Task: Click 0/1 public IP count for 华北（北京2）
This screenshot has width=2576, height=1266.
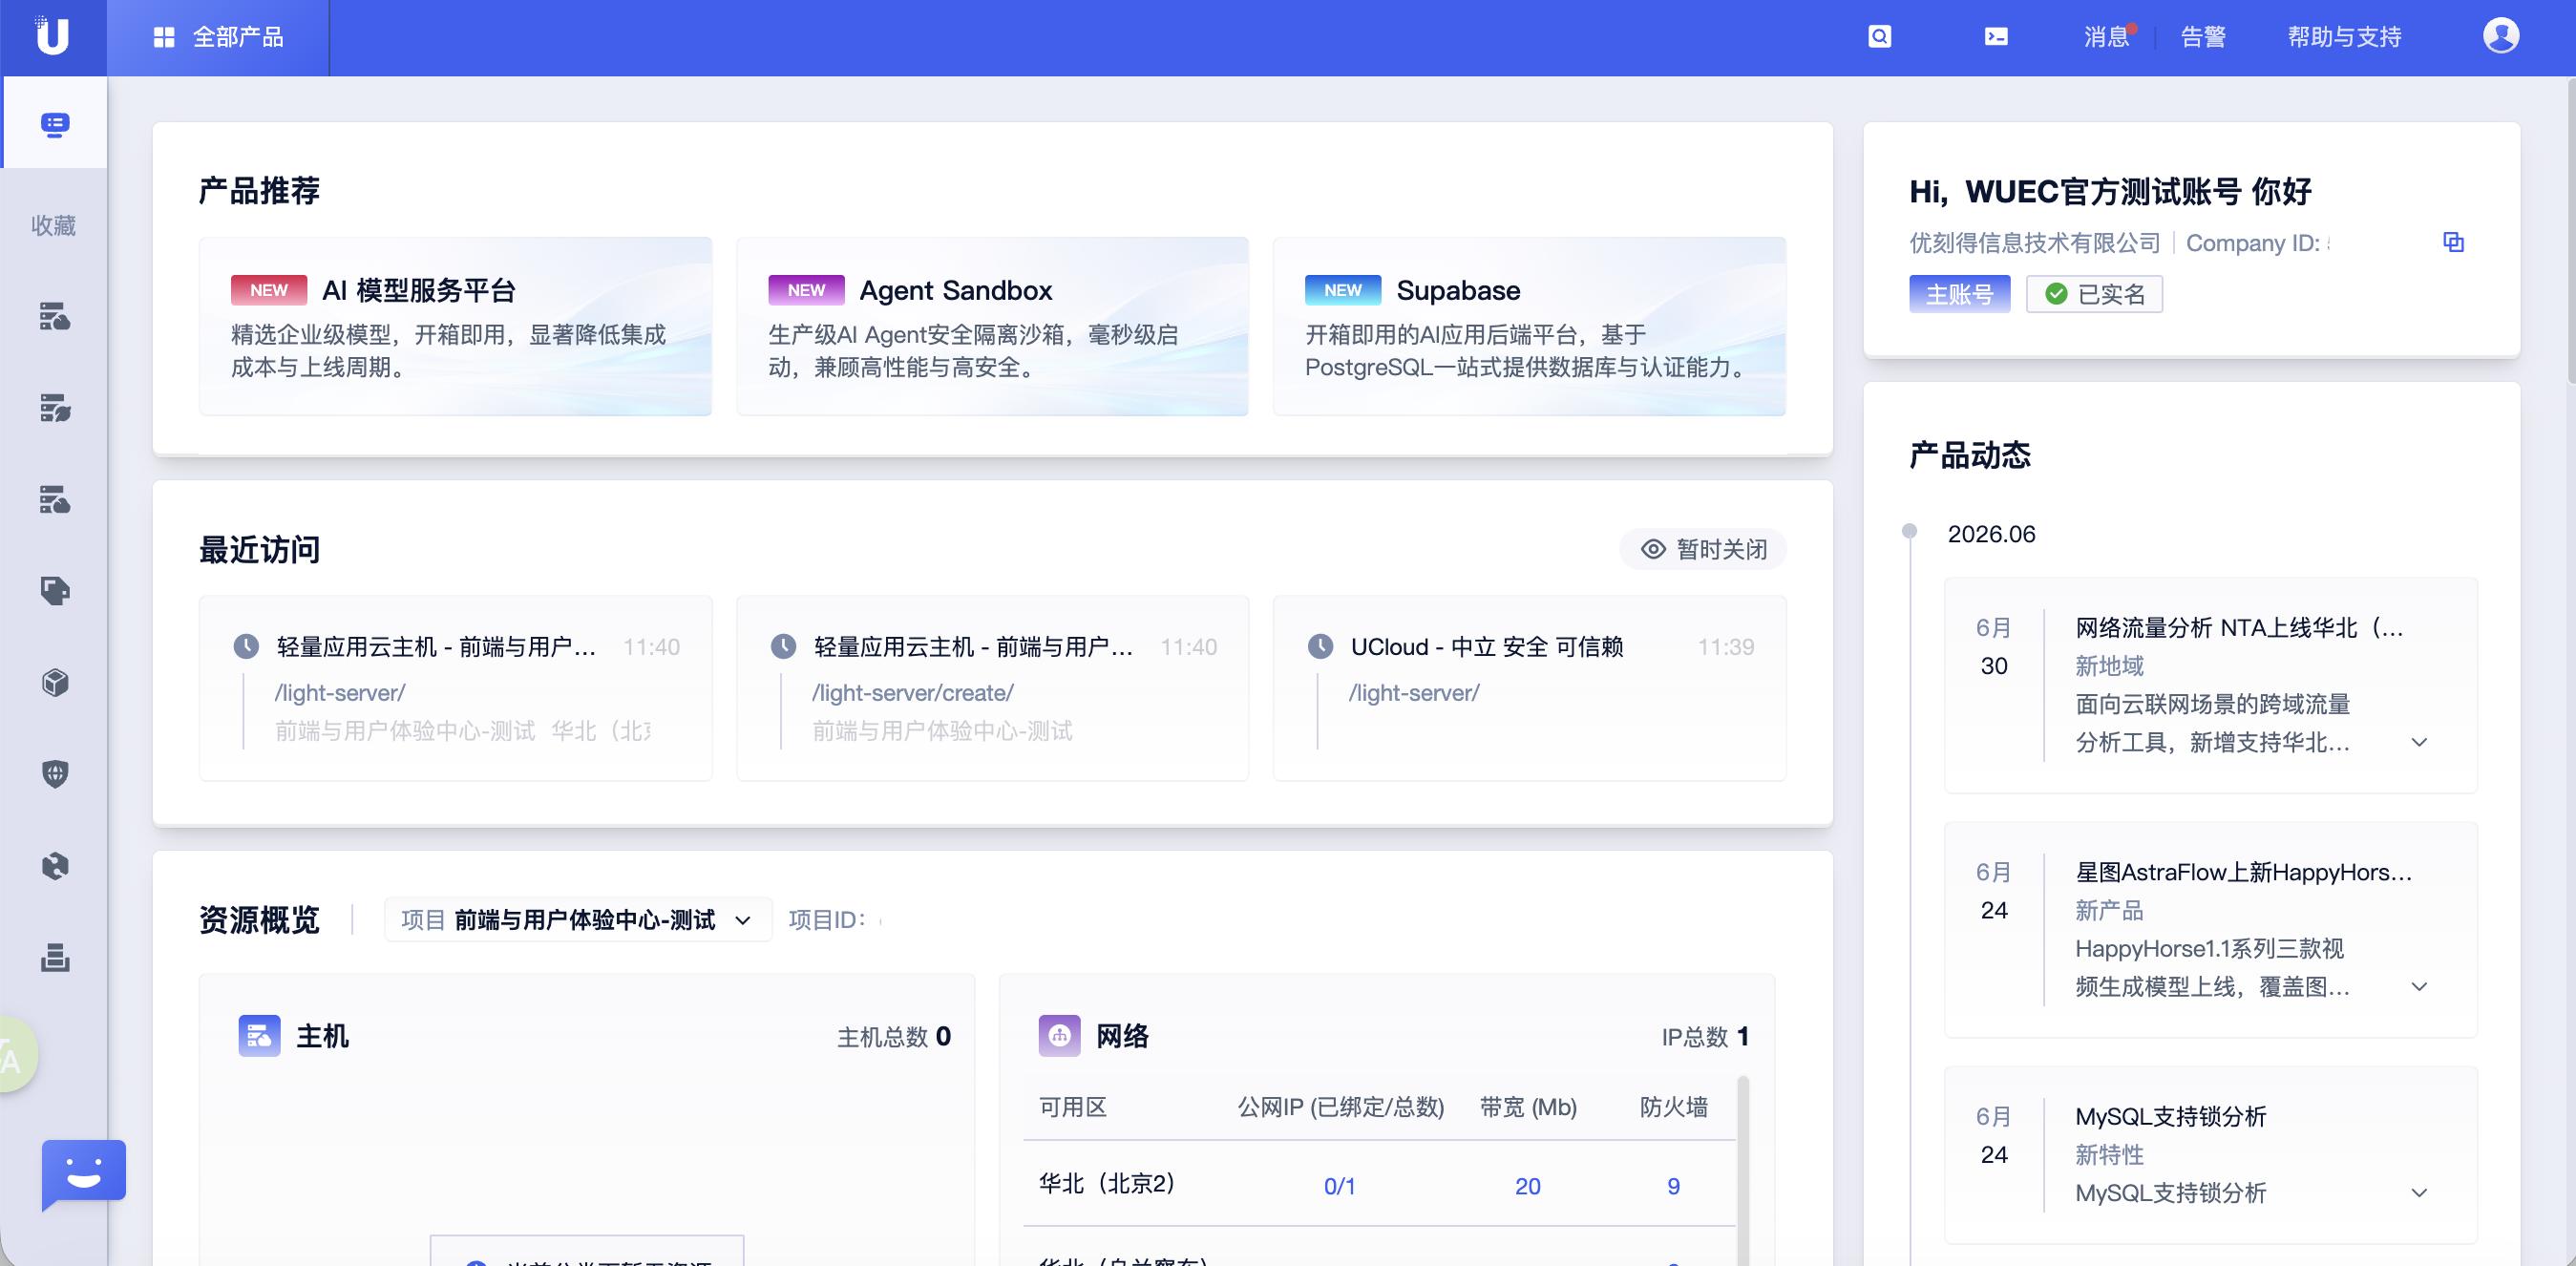Action: (x=1339, y=1186)
